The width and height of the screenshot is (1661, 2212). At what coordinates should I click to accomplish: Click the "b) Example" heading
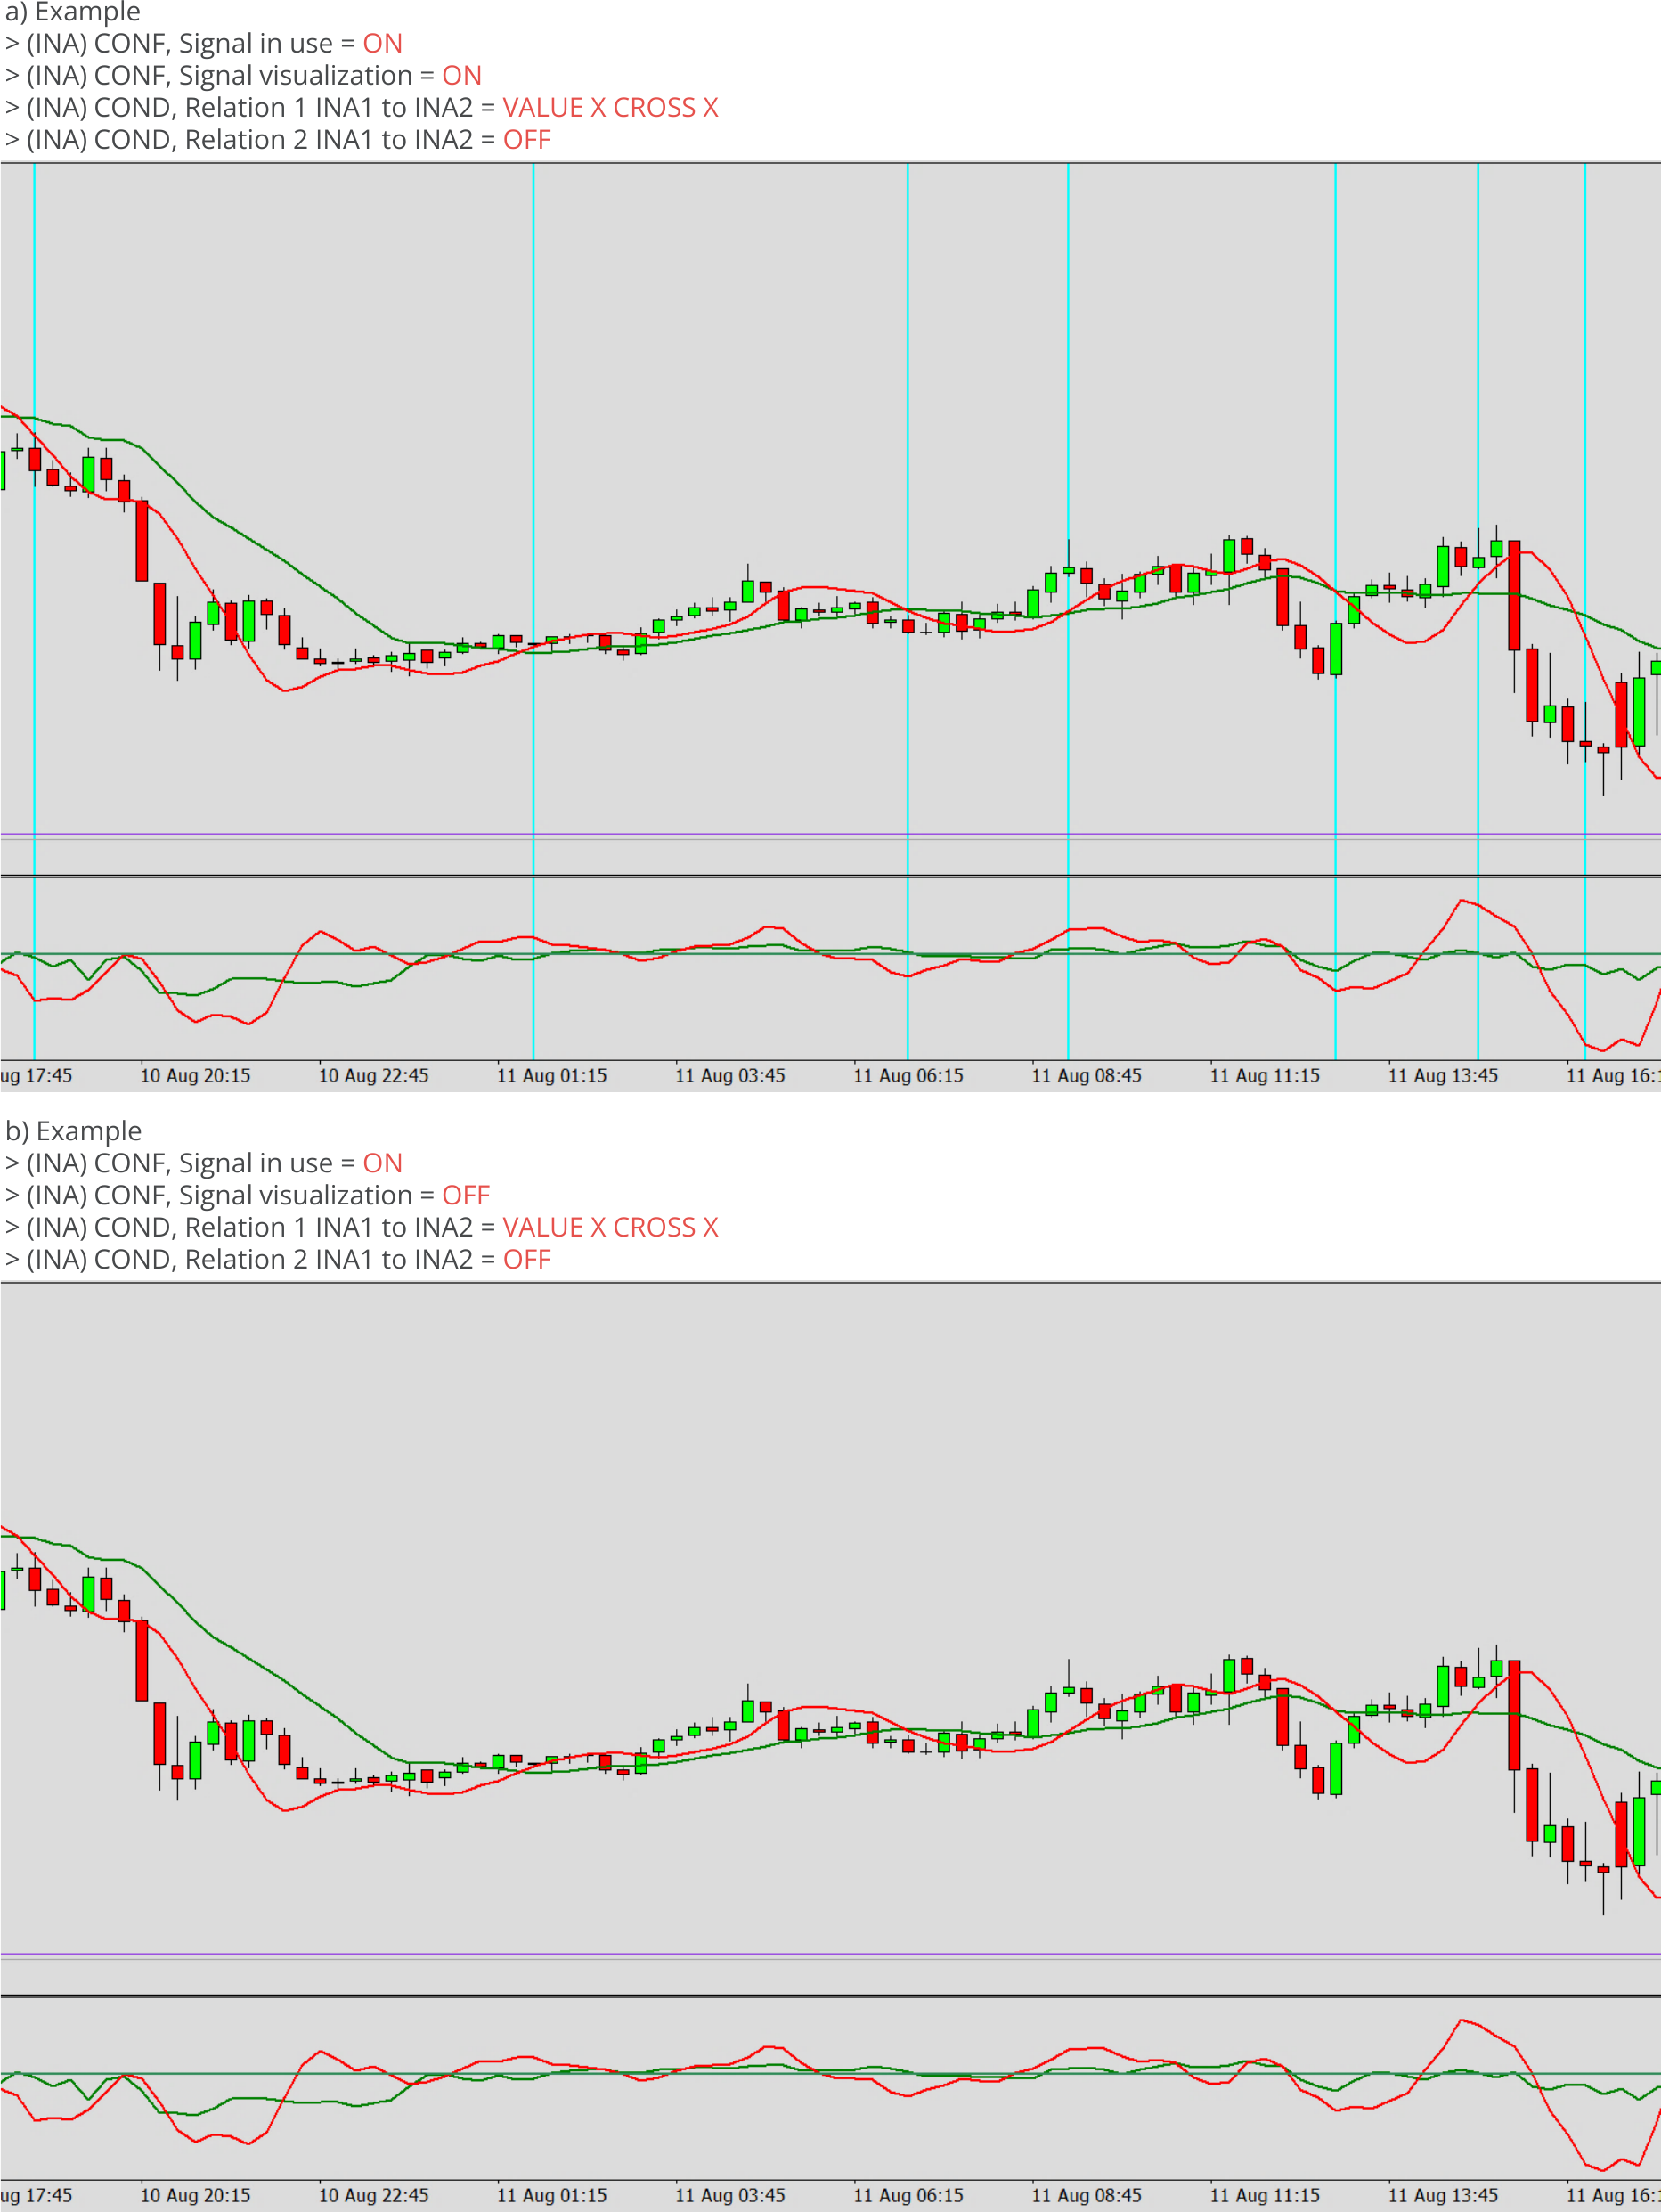pyautogui.click(x=73, y=1131)
